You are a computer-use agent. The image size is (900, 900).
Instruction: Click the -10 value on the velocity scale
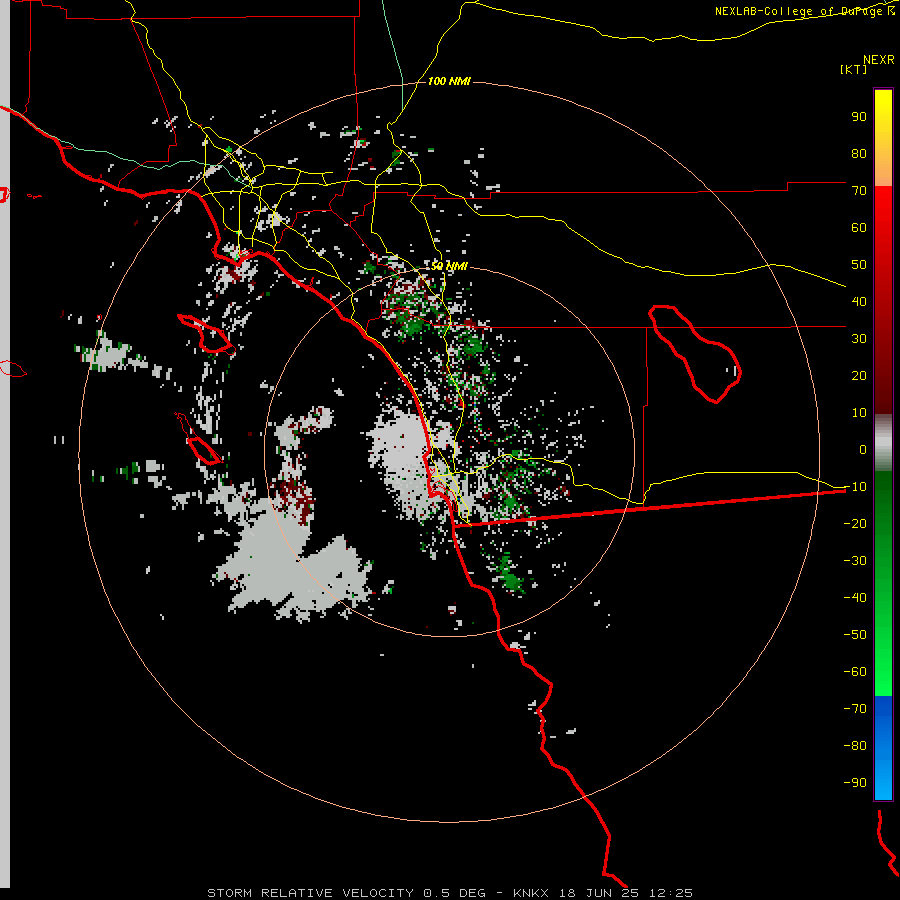[x=855, y=487]
